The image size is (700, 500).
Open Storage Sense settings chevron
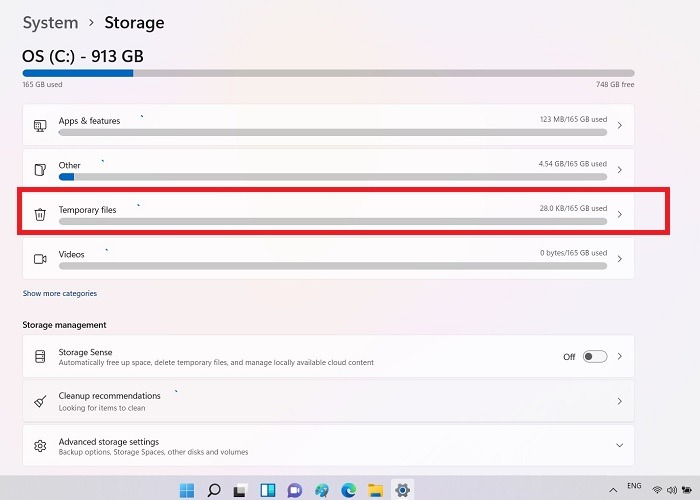point(620,356)
